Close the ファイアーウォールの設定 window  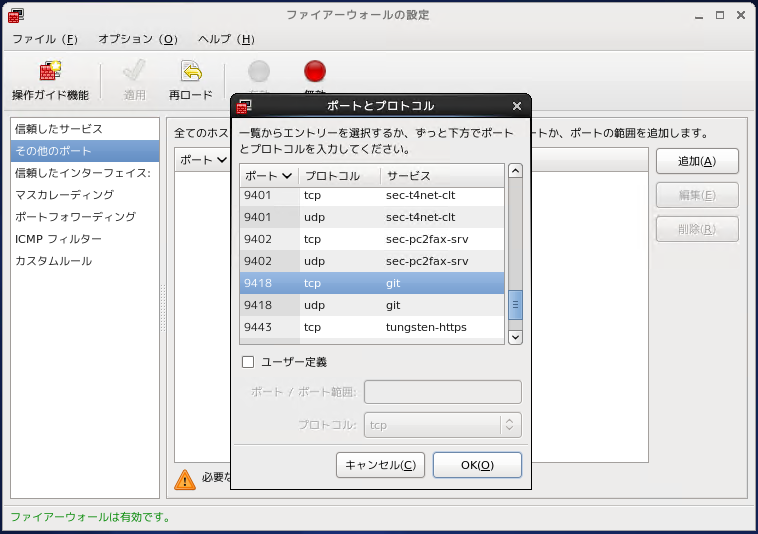click(x=741, y=15)
